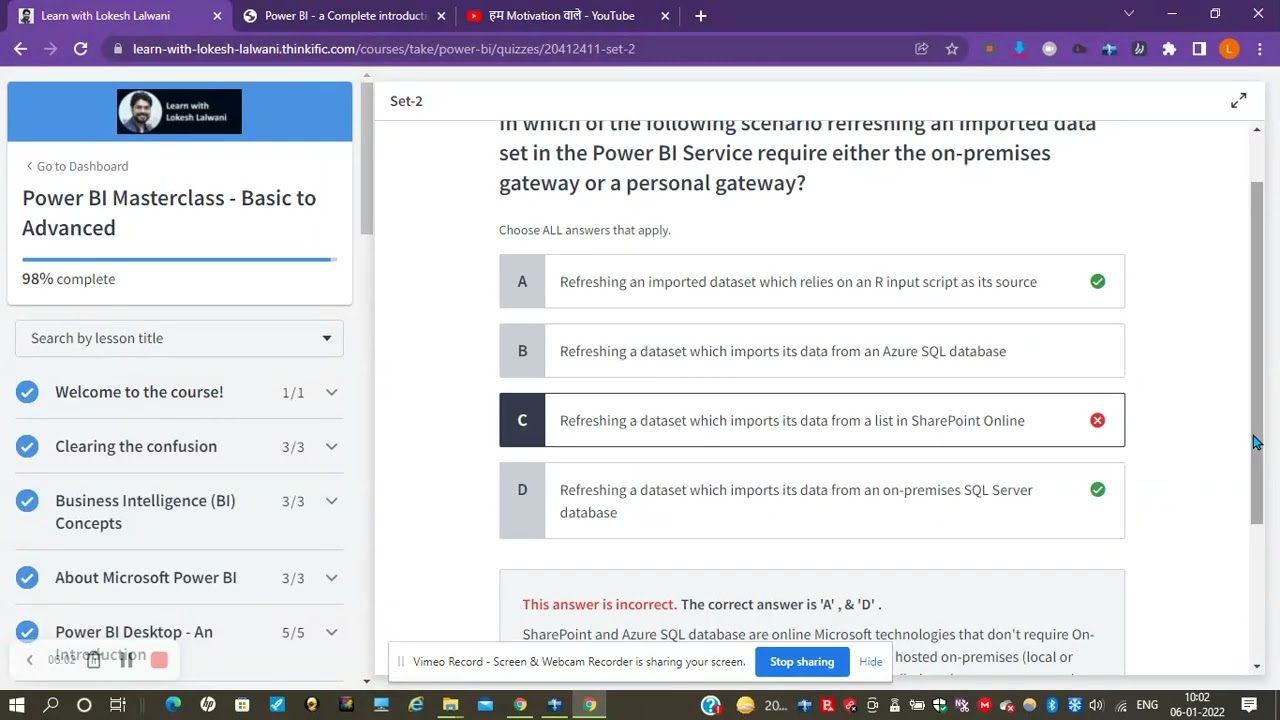Stop recording with the red square control
Image resolution: width=1280 pixels, height=720 pixels.
click(159, 659)
